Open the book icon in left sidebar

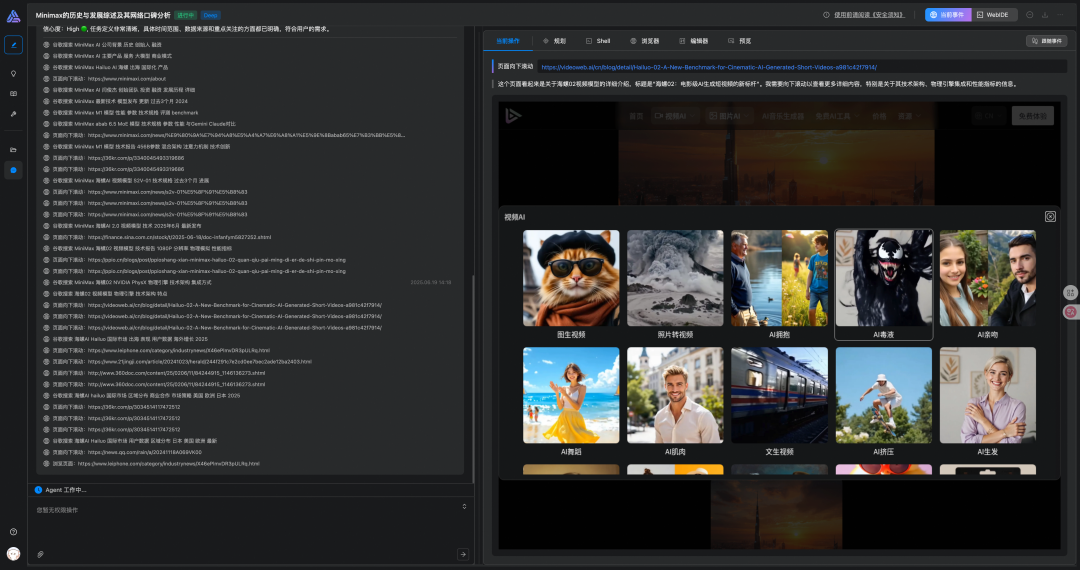click(x=13, y=93)
